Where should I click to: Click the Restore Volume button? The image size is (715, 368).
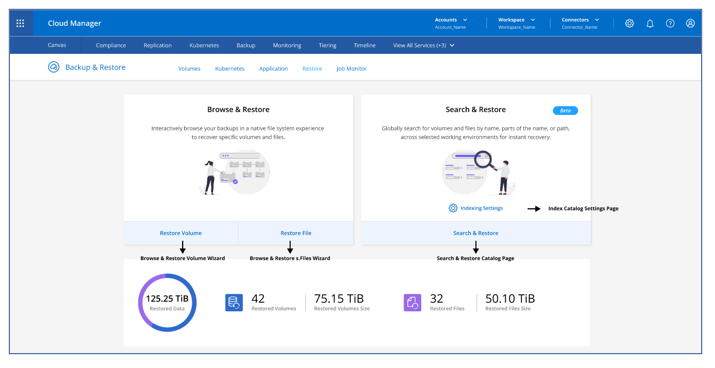181,233
